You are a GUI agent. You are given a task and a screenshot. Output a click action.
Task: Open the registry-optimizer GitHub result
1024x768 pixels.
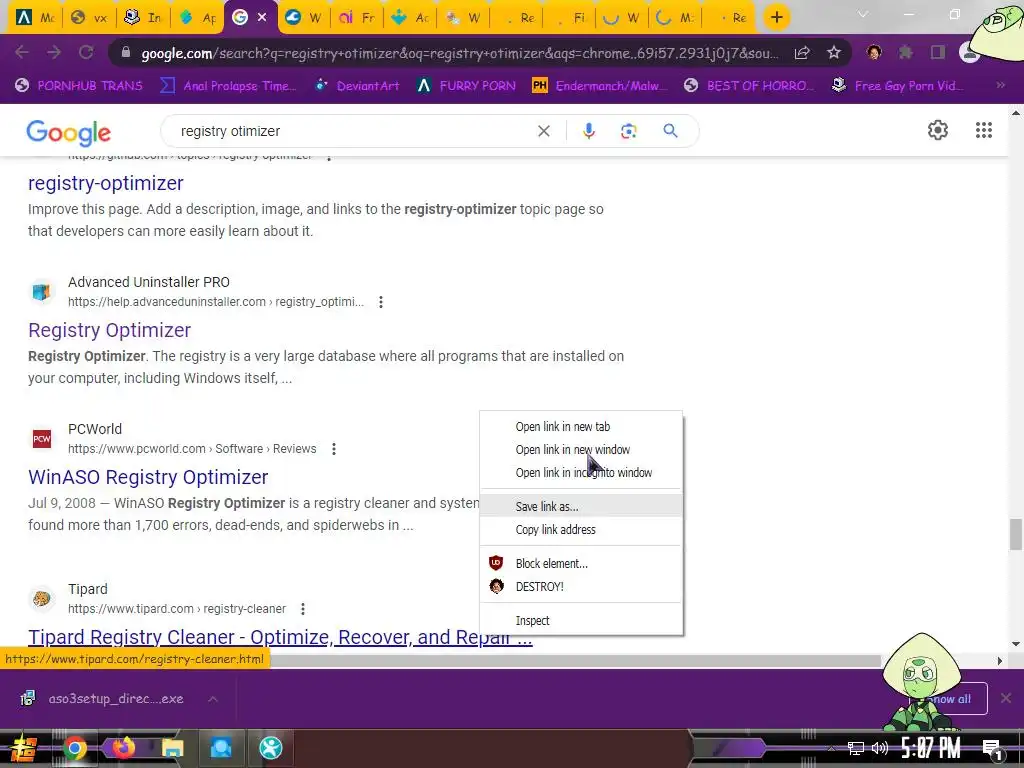106,184
